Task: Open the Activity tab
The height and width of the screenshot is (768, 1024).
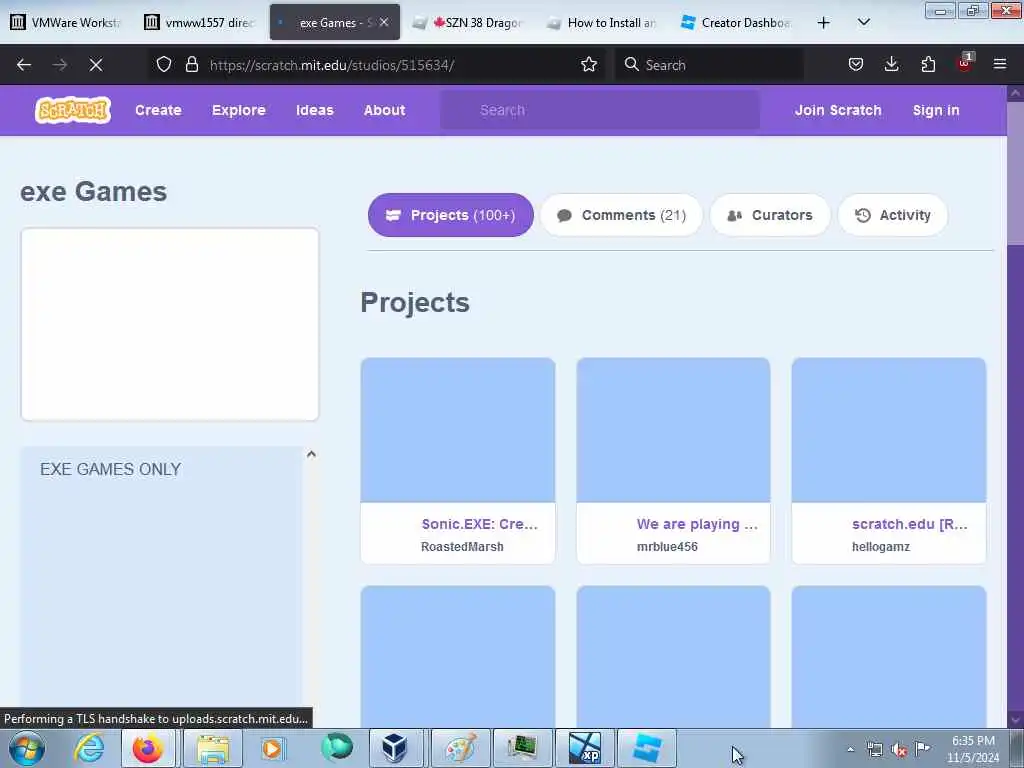Action: coord(893,215)
